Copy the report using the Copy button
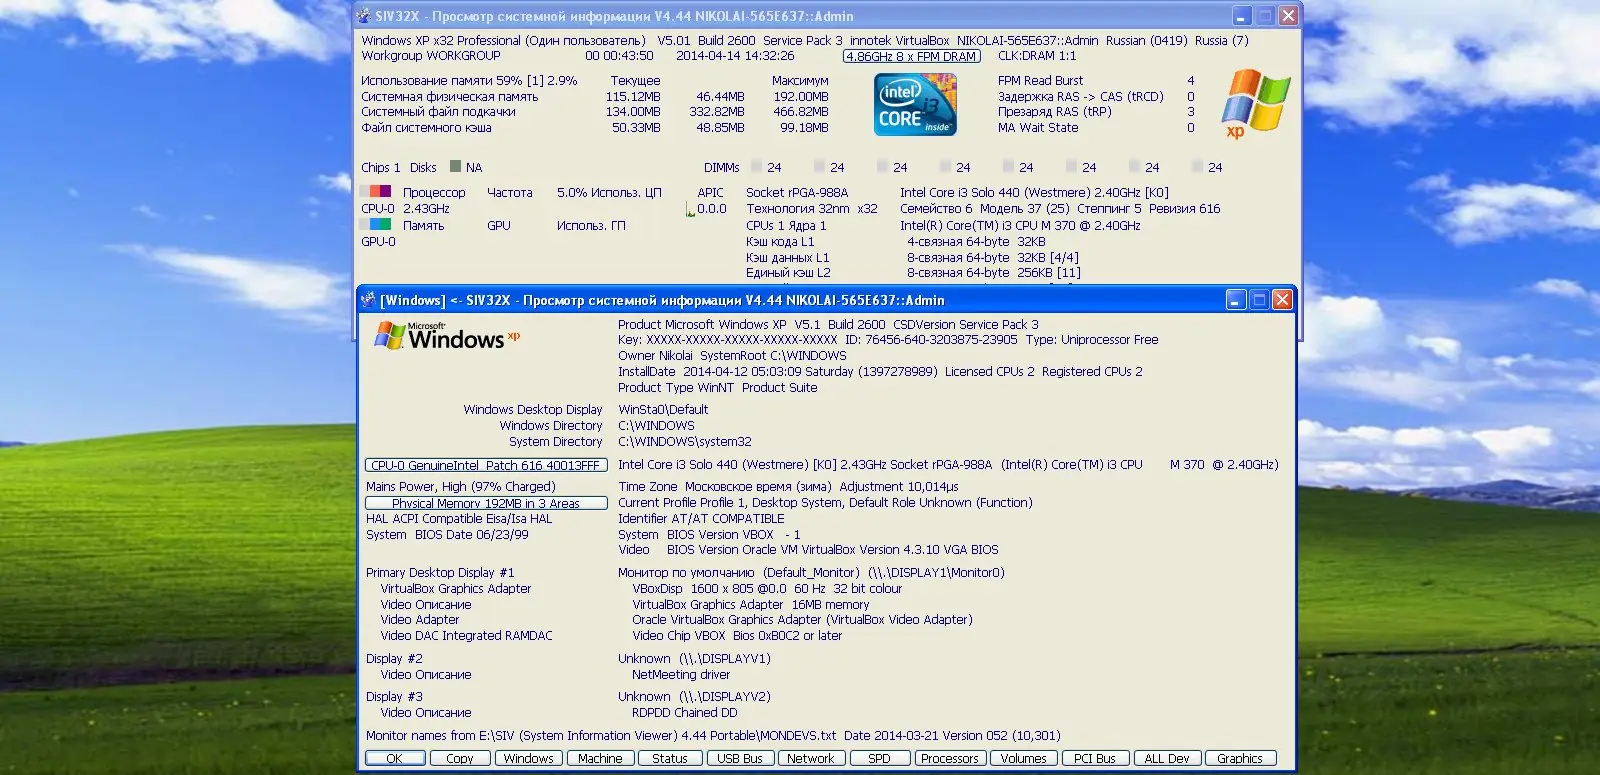 (460, 759)
